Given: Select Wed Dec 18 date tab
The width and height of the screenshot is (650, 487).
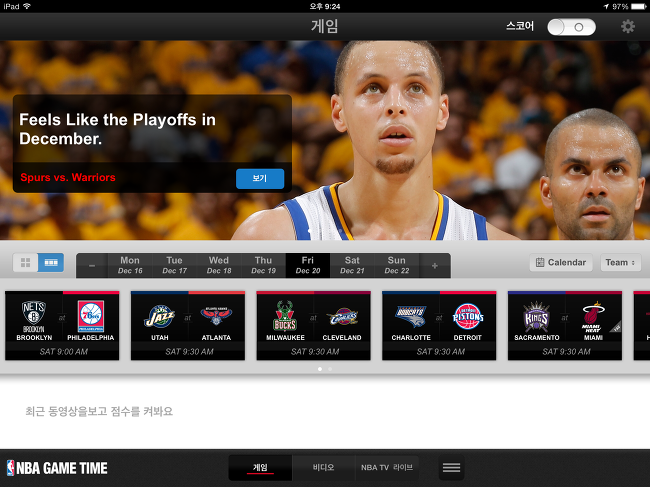Looking at the screenshot, I should (219, 265).
